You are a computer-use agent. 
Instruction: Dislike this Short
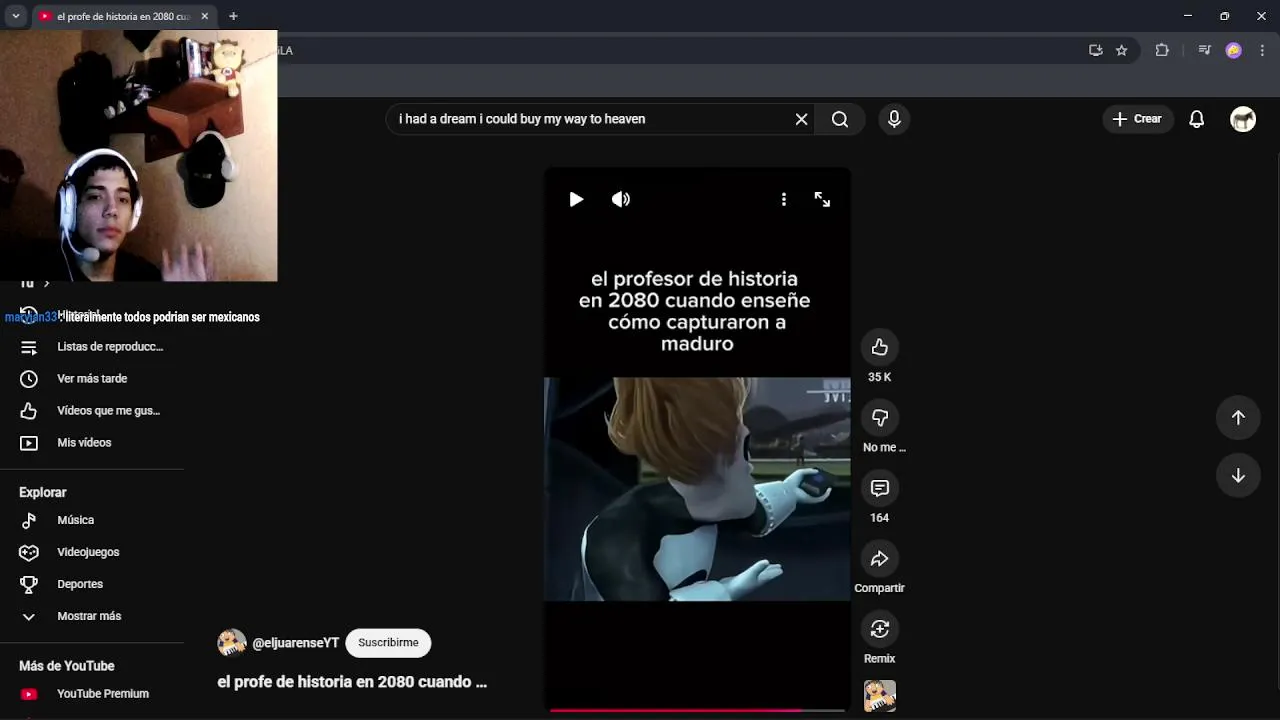click(x=880, y=417)
